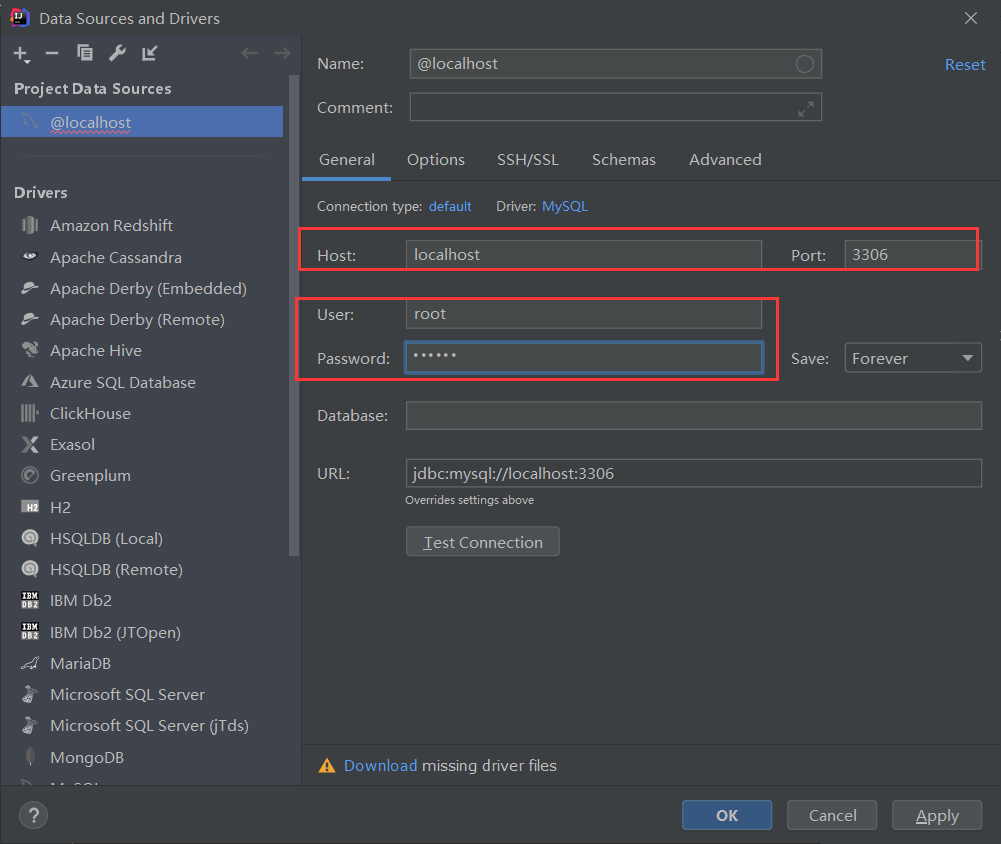
Task: Focus the Database input field
Action: click(693, 416)
